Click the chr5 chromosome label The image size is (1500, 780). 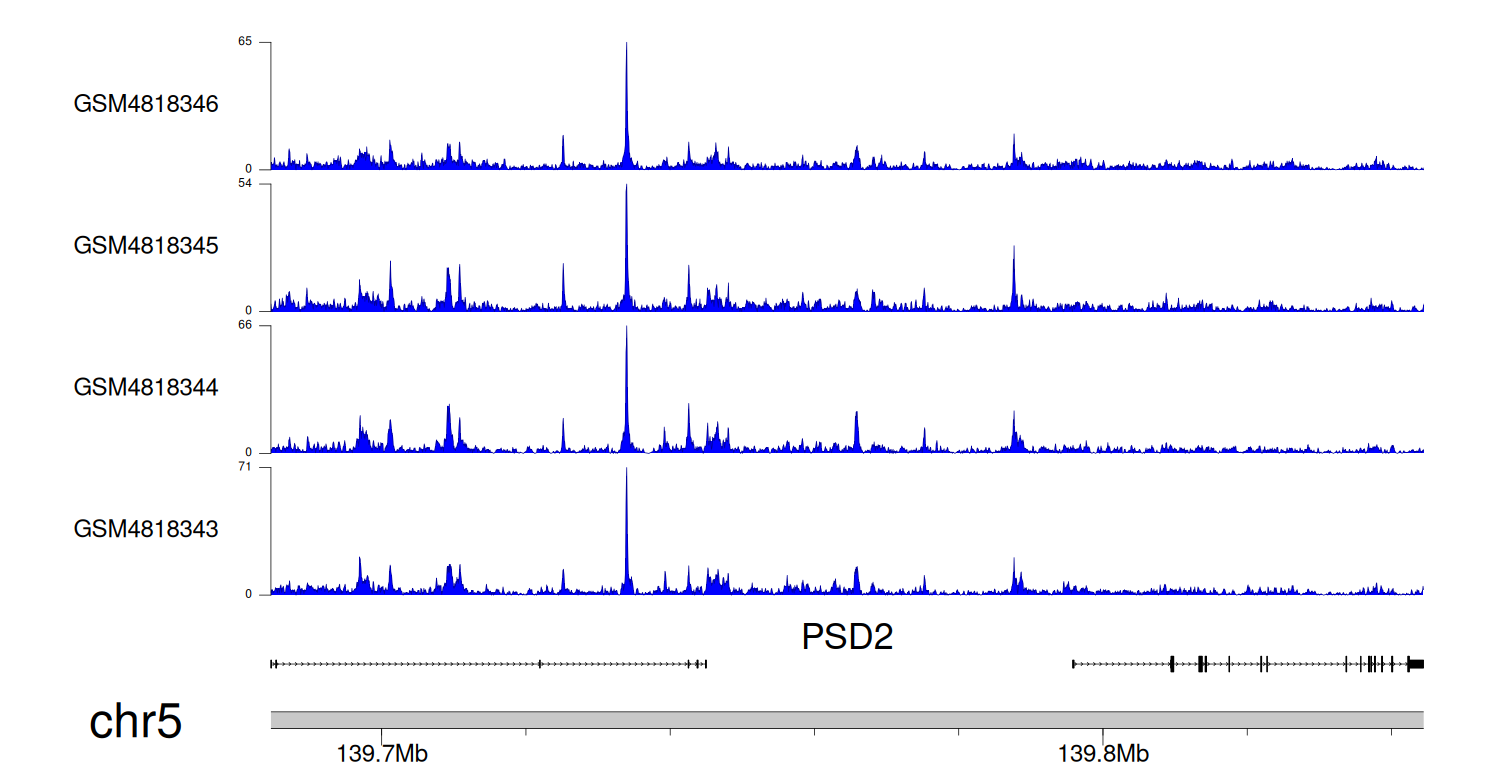point(136,721)
